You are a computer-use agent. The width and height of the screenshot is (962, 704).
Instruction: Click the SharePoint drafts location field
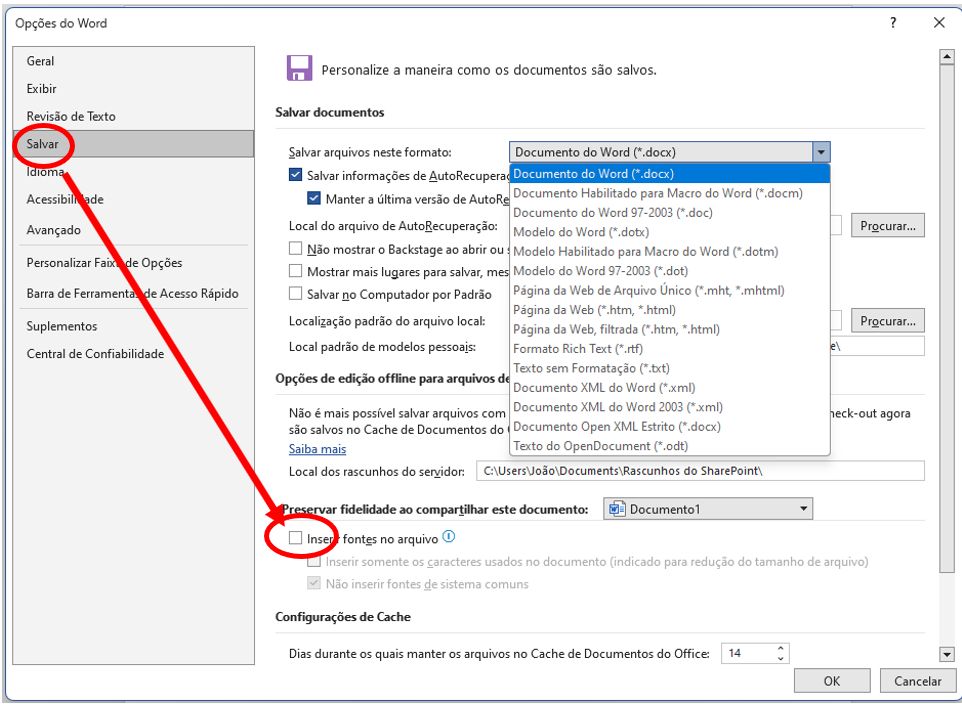tap(700, 470)
